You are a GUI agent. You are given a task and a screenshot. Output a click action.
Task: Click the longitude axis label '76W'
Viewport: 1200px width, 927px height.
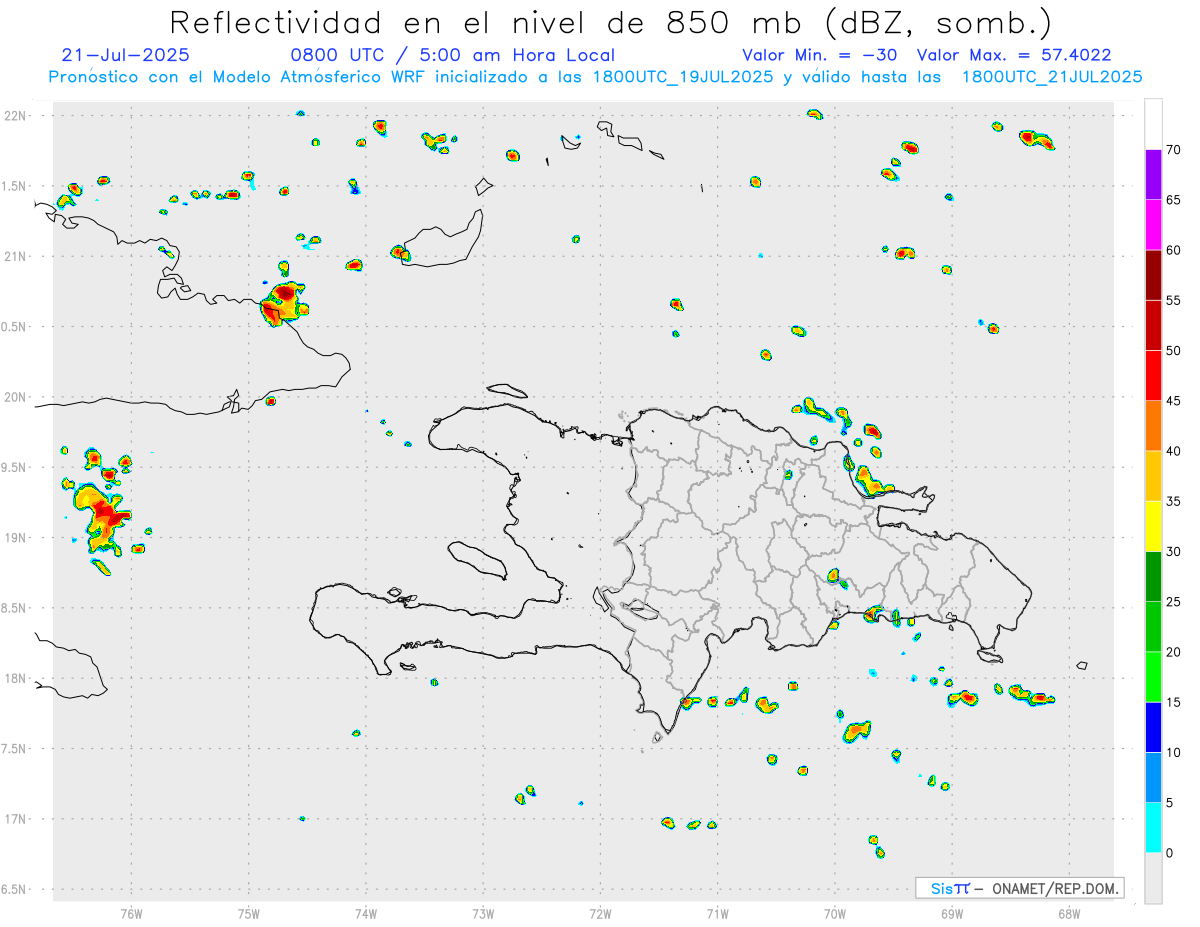[131, 912]
